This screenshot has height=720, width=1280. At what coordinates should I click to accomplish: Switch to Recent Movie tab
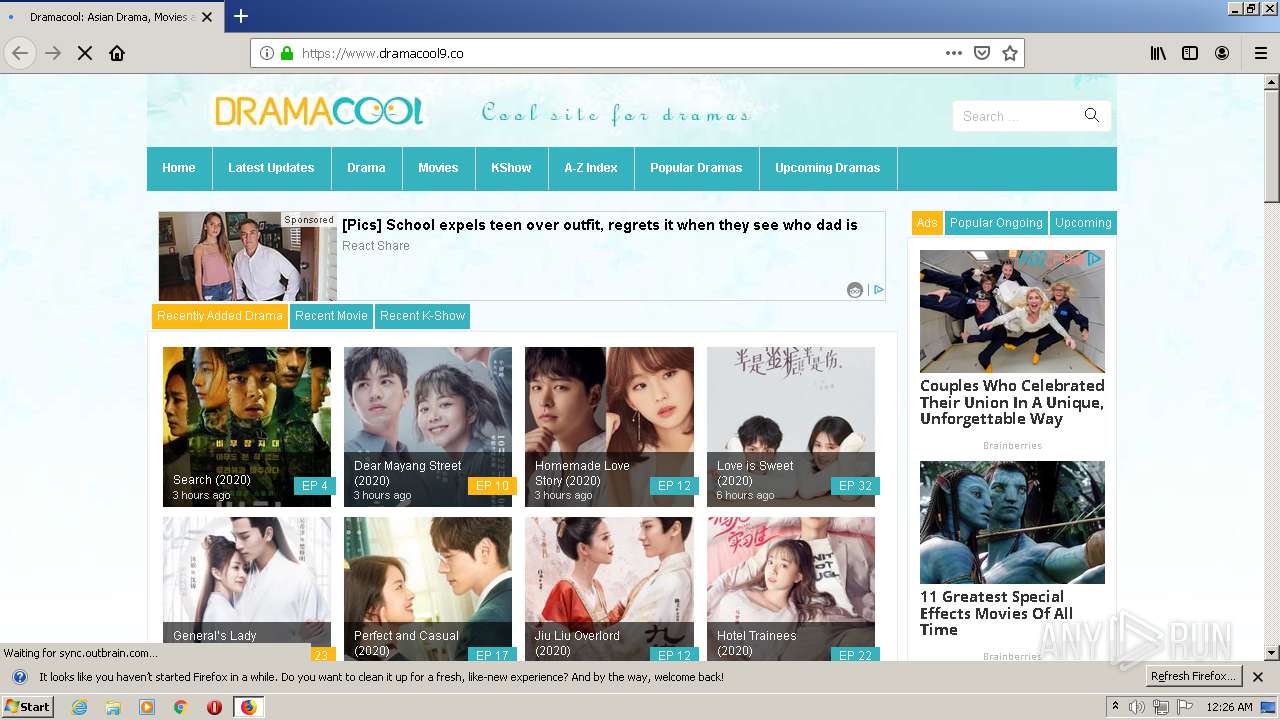[331, 316]
